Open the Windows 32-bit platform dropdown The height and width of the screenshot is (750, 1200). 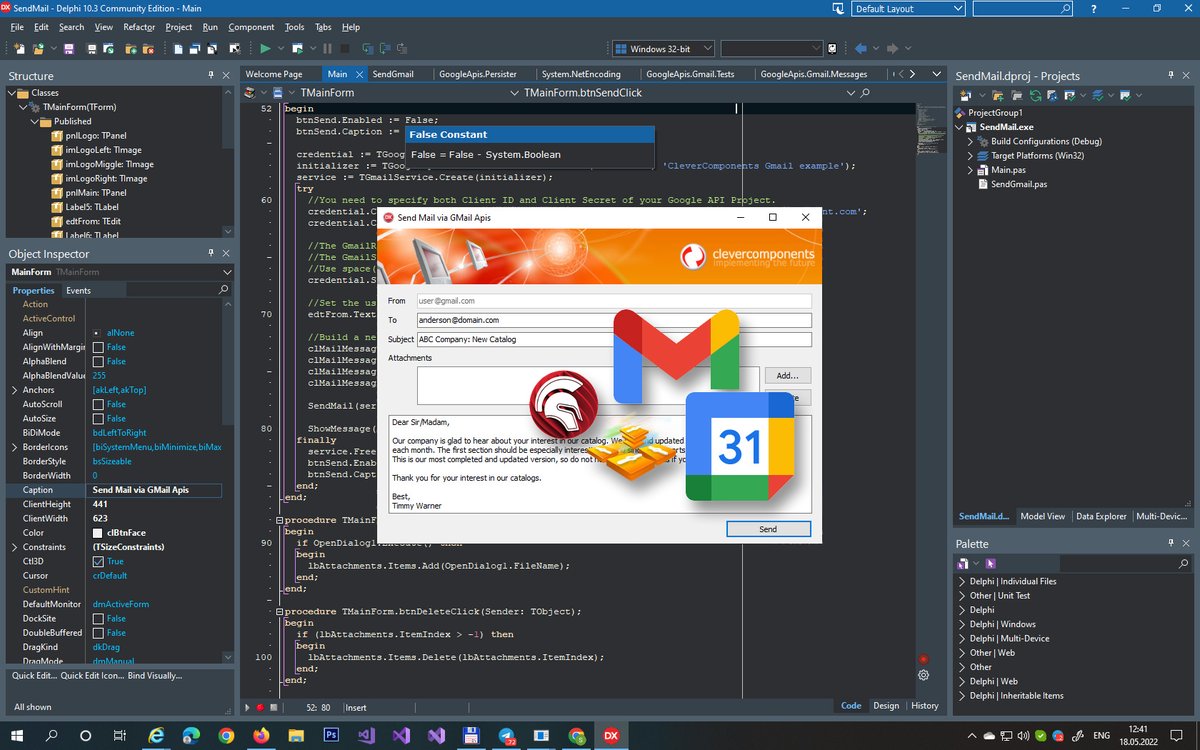click(663, 48)
